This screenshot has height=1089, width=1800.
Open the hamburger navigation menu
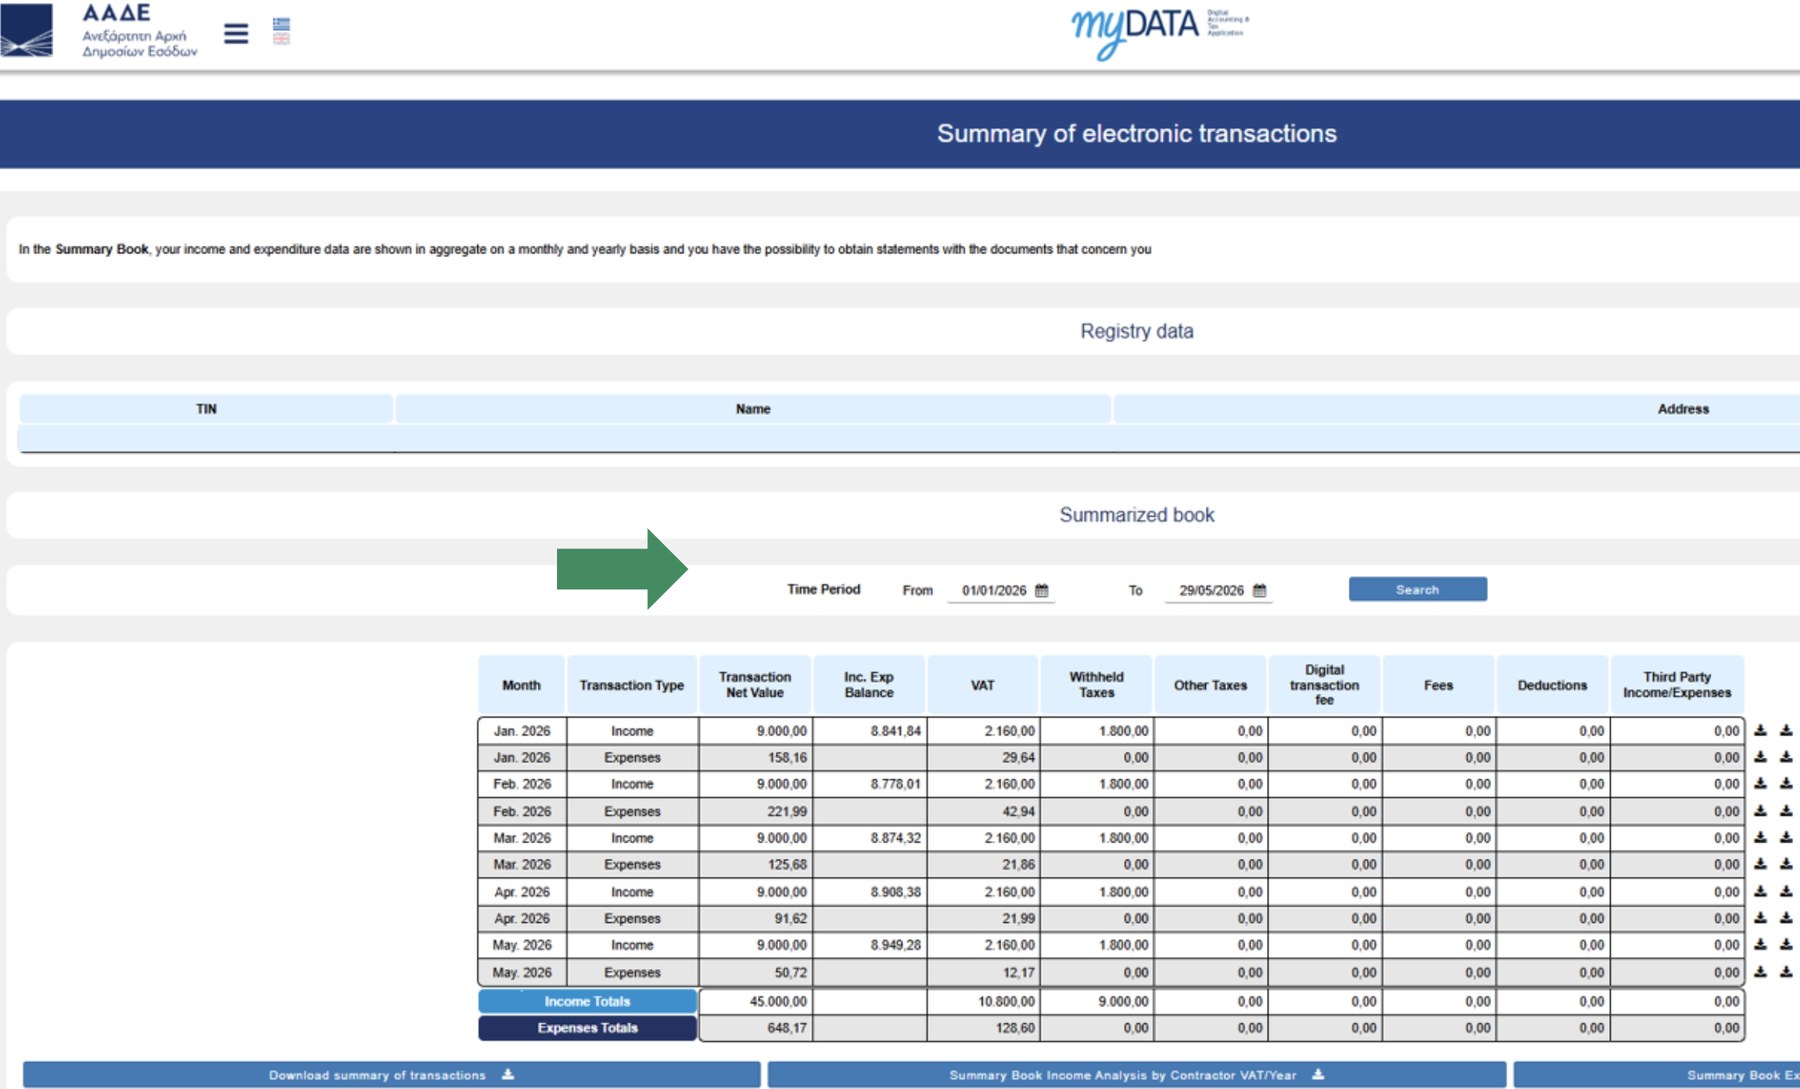236,34
